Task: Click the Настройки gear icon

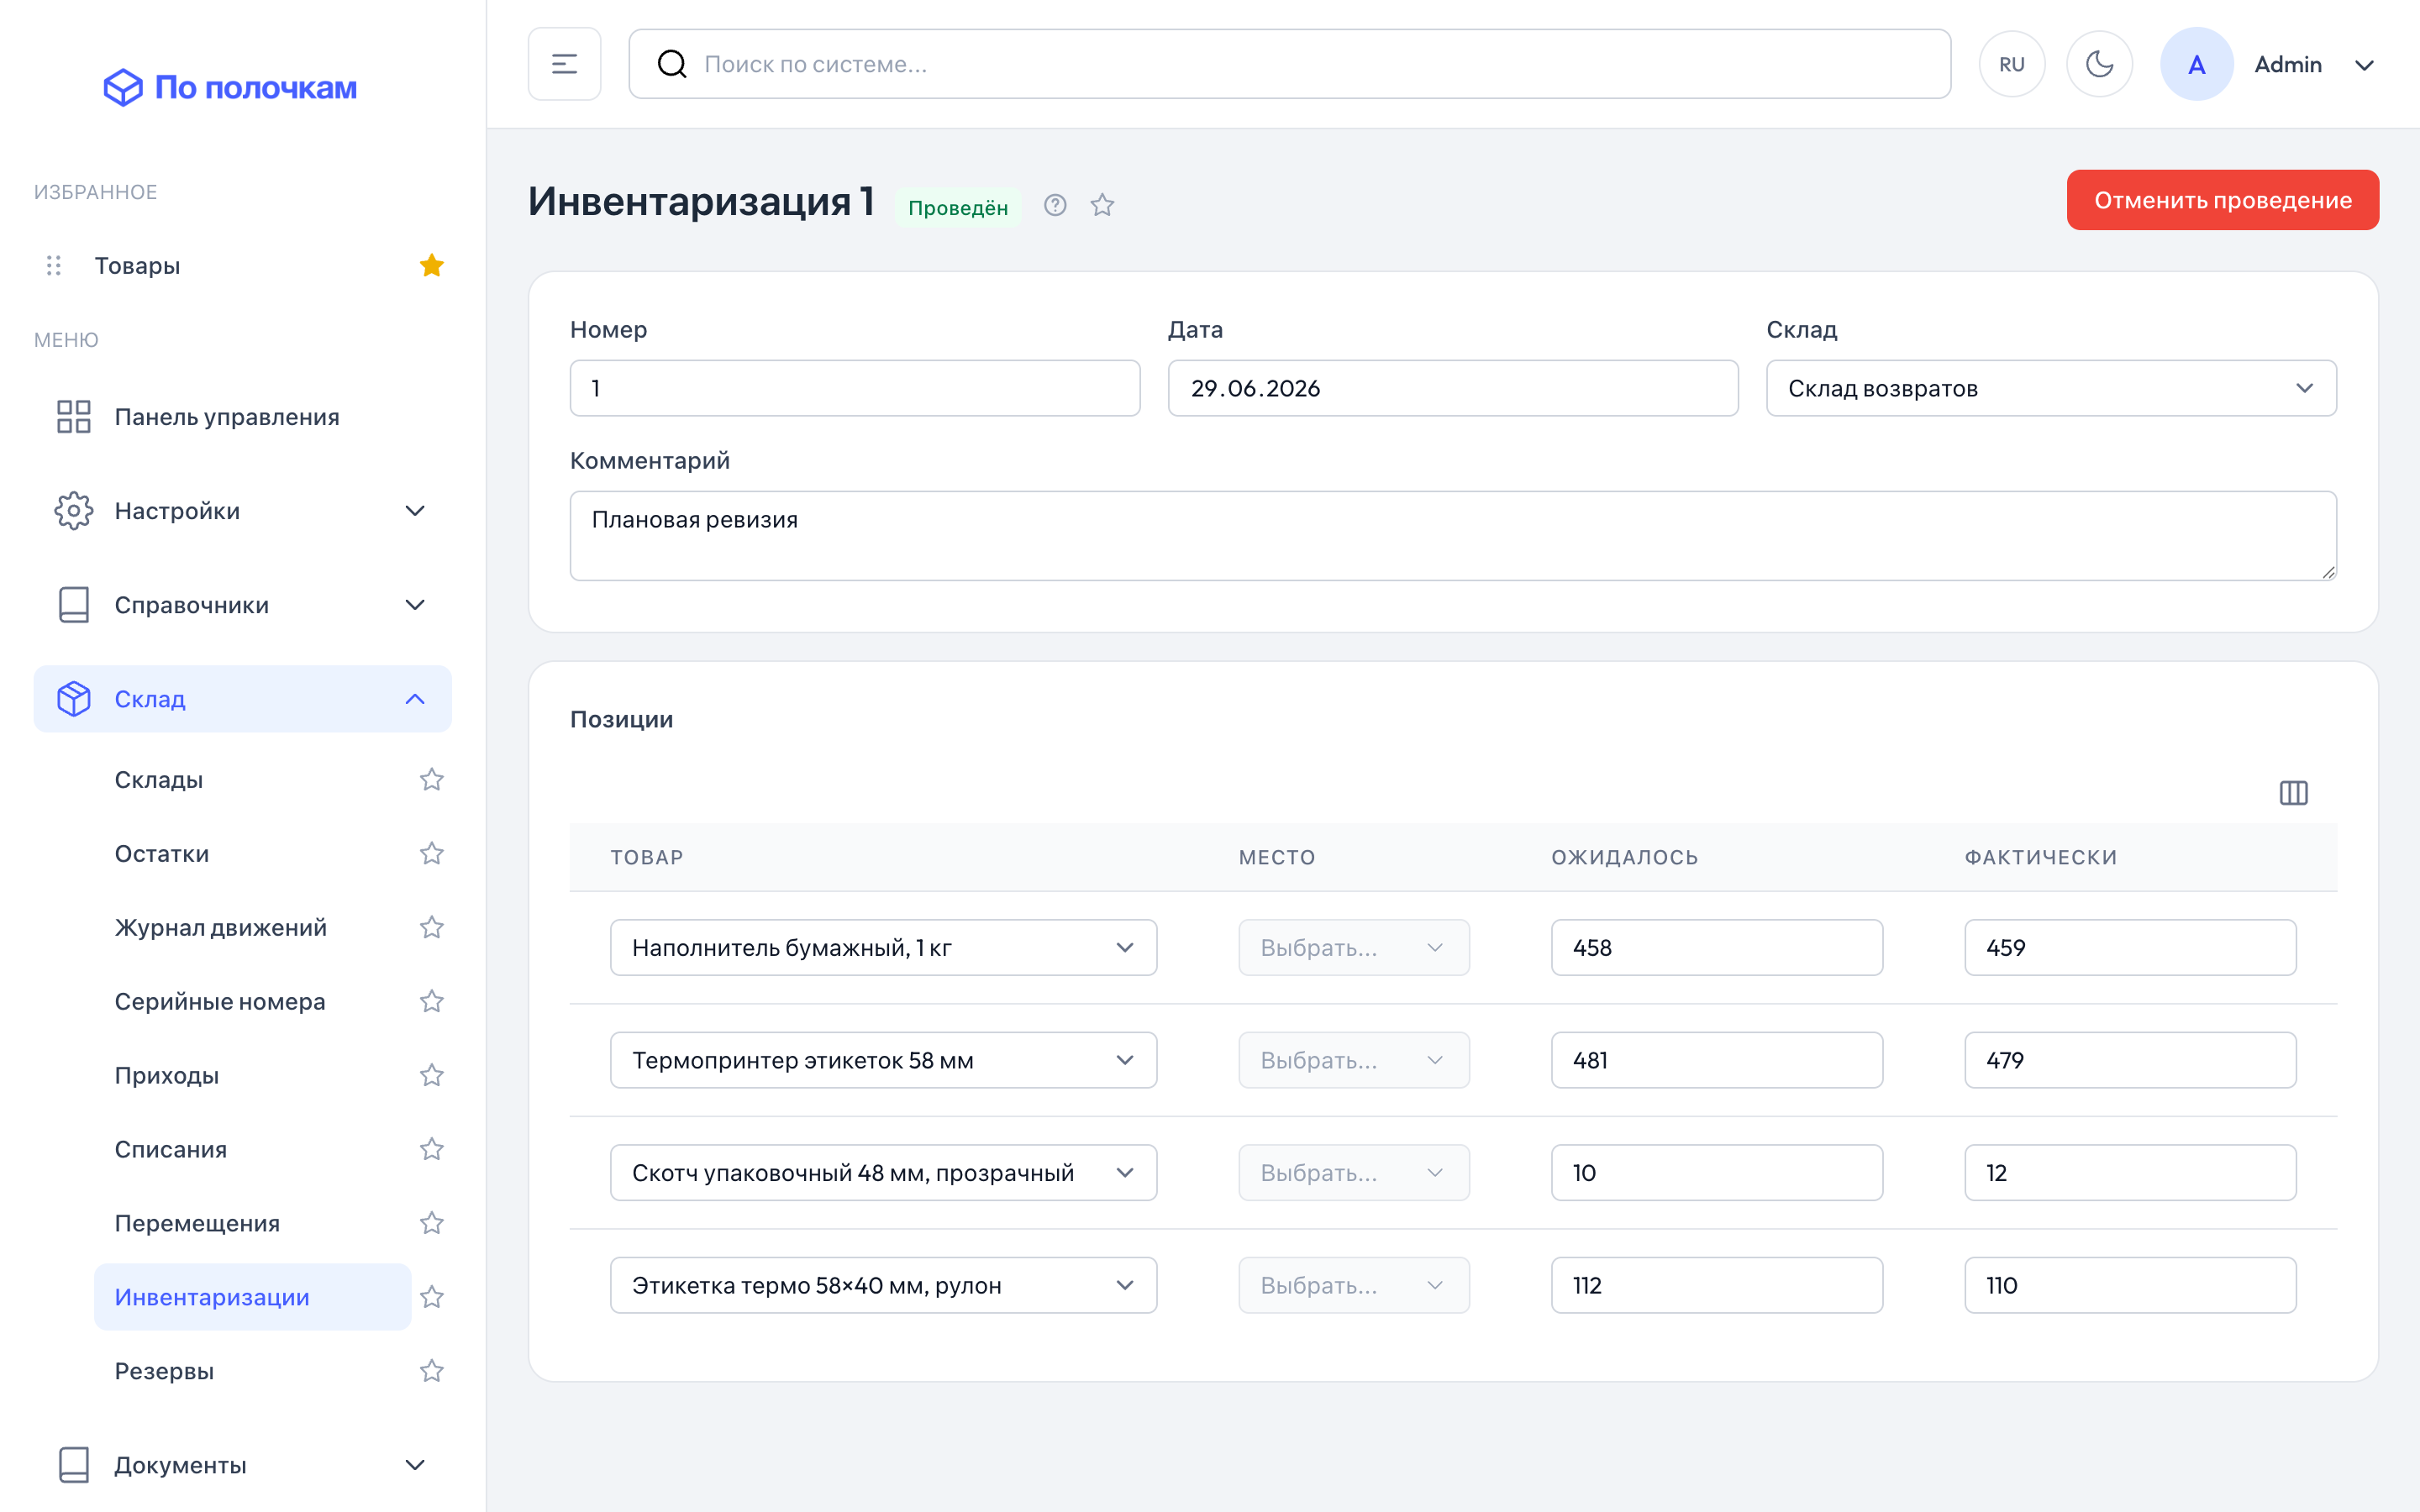Action: coord(74,511)
